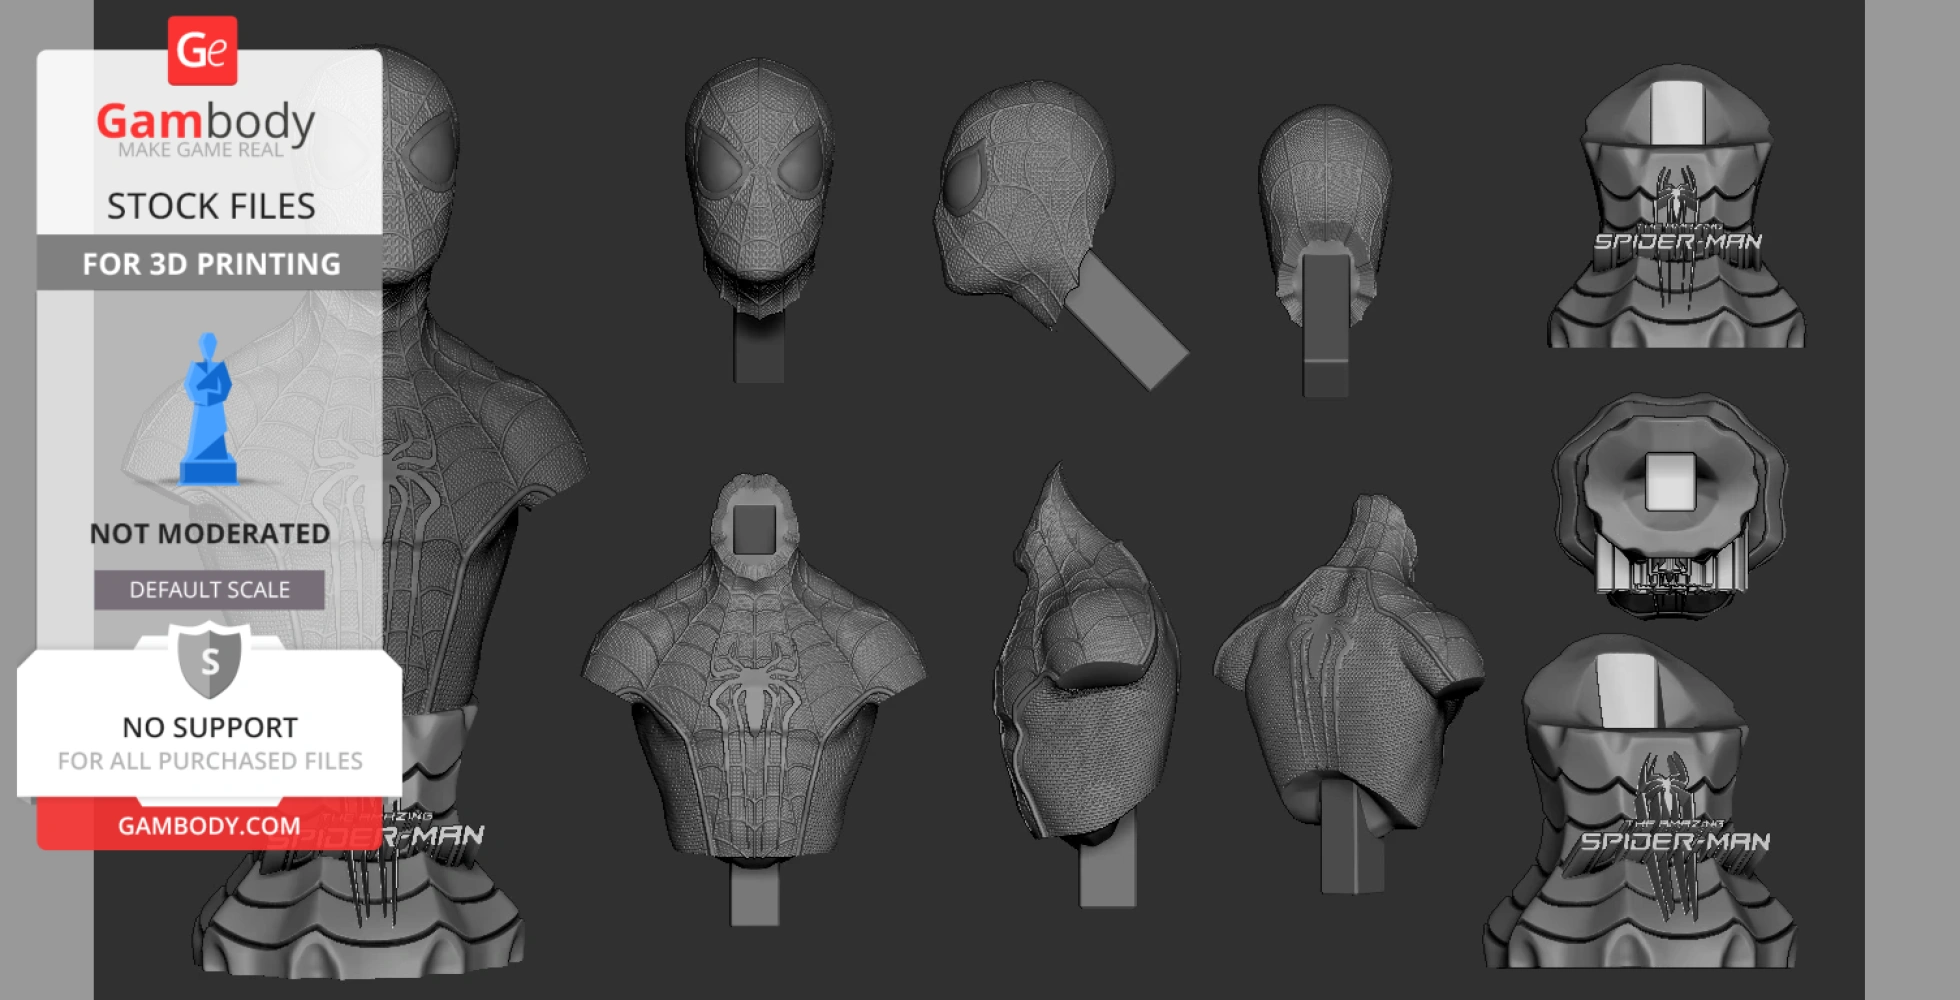
Task: Click the gray shield S icon
Action: 209,661
